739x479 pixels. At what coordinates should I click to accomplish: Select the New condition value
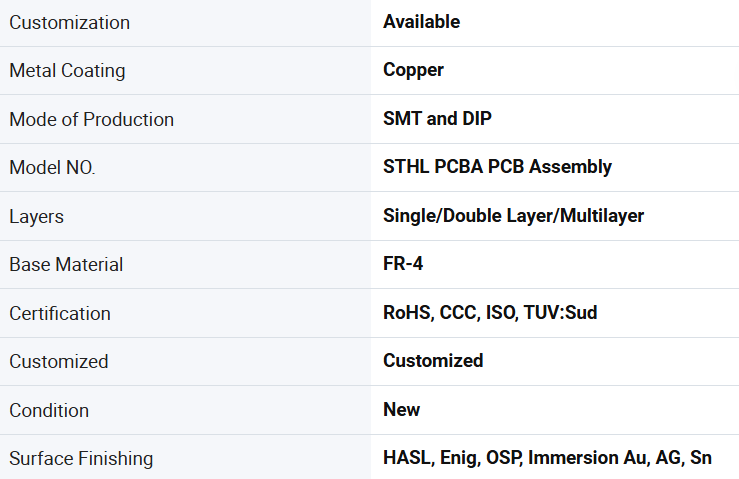point(402,410)
